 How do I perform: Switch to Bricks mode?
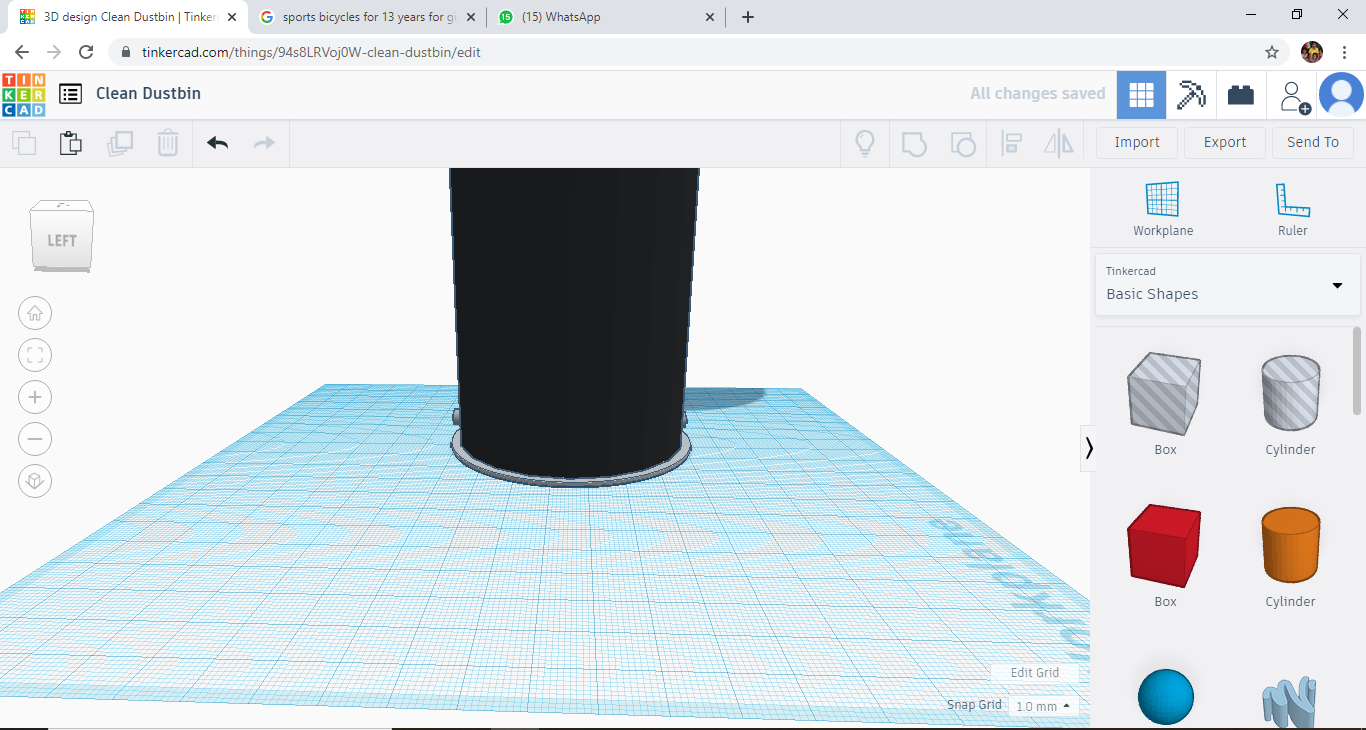tap(1241, 95)
